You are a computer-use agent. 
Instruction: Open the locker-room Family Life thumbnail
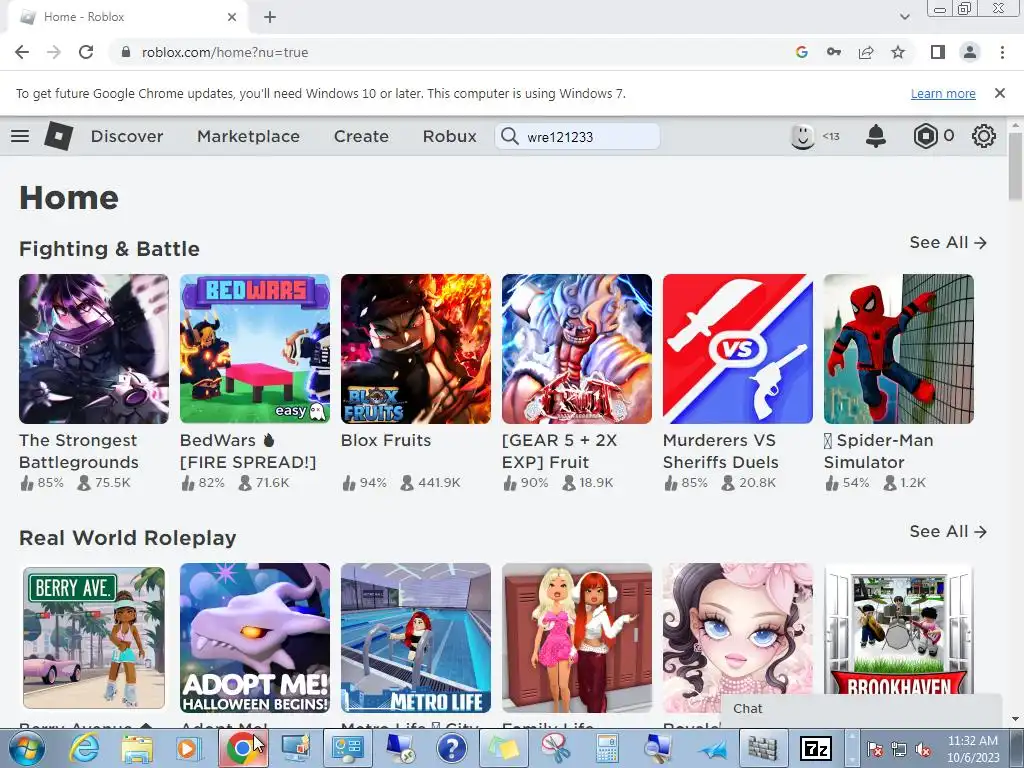577,638
